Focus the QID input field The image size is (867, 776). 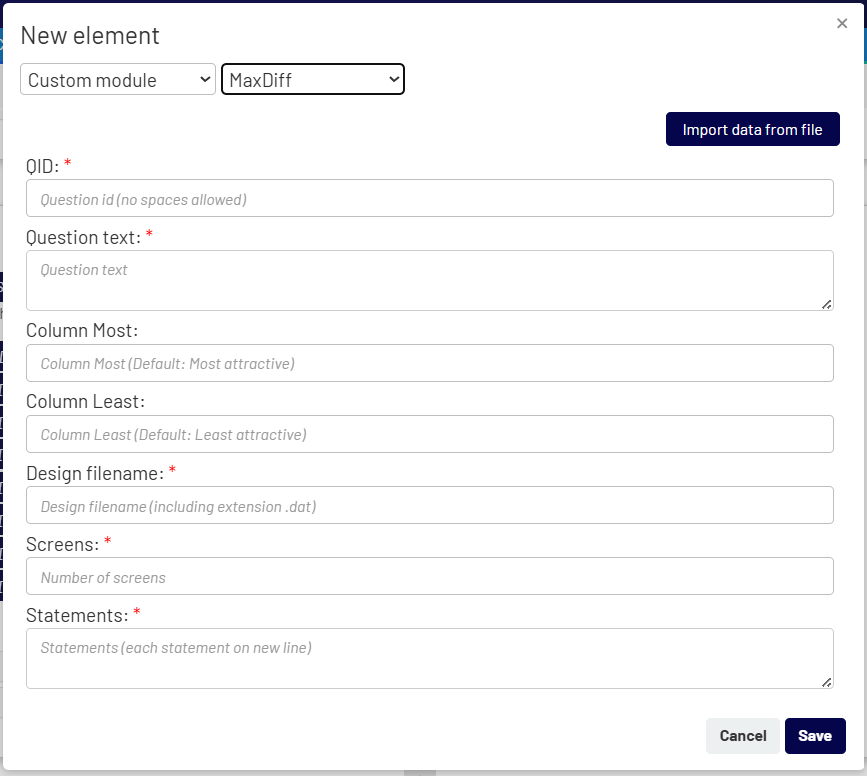click(430, 198)
